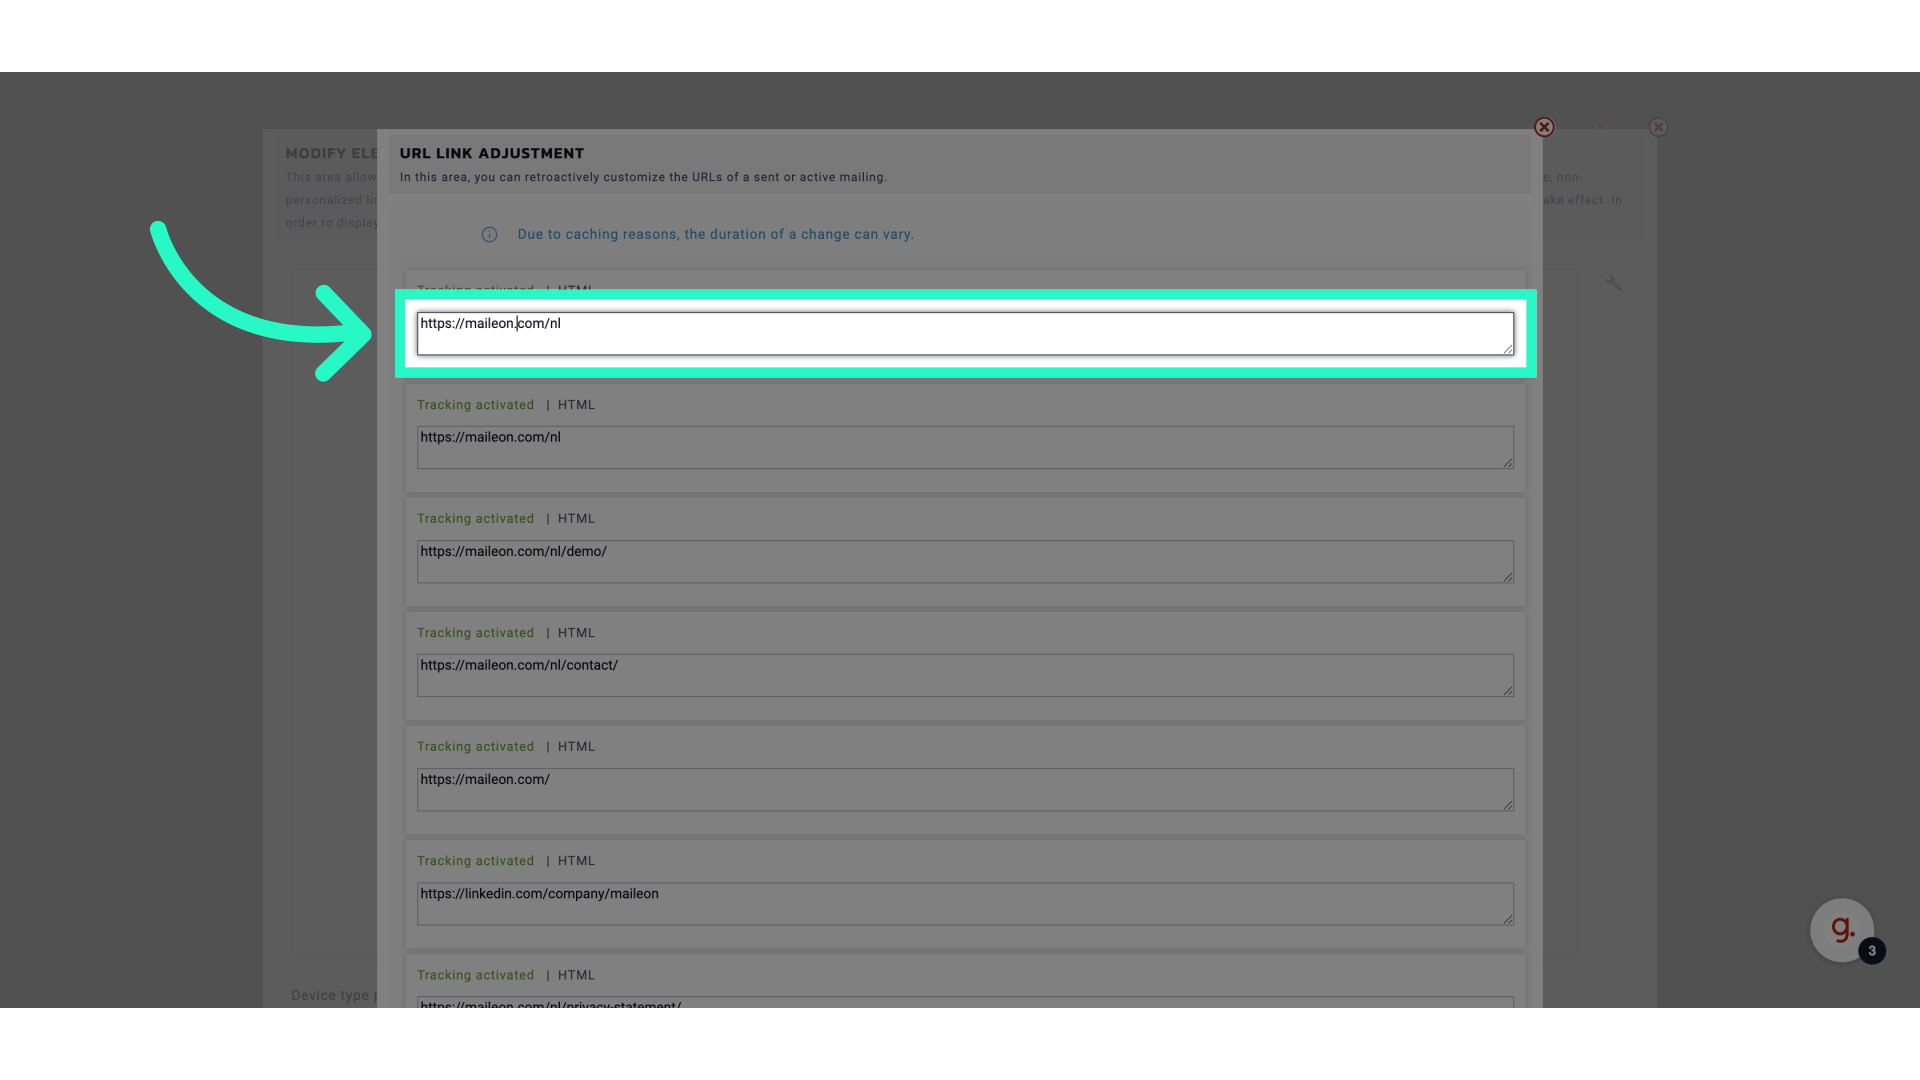Click the linkedin.com/company/maileon URL field
This screenshot has height=1080, width=1920.
(965, 903)
